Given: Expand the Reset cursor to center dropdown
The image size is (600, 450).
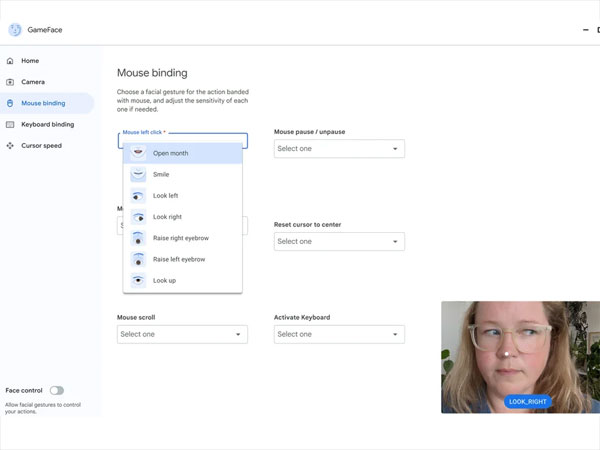Looking at the screenshot, I should [339, 241].
